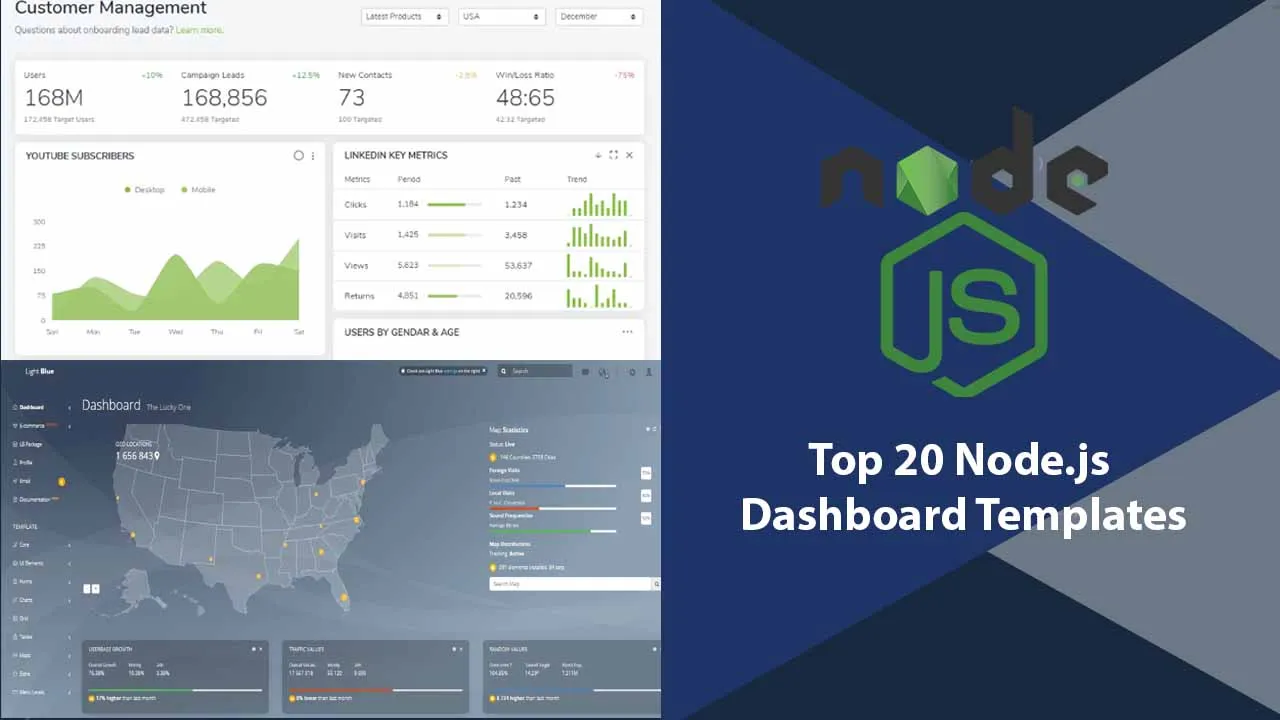
Task: Click the Learn more link
Action: click(x=199, y=30)
